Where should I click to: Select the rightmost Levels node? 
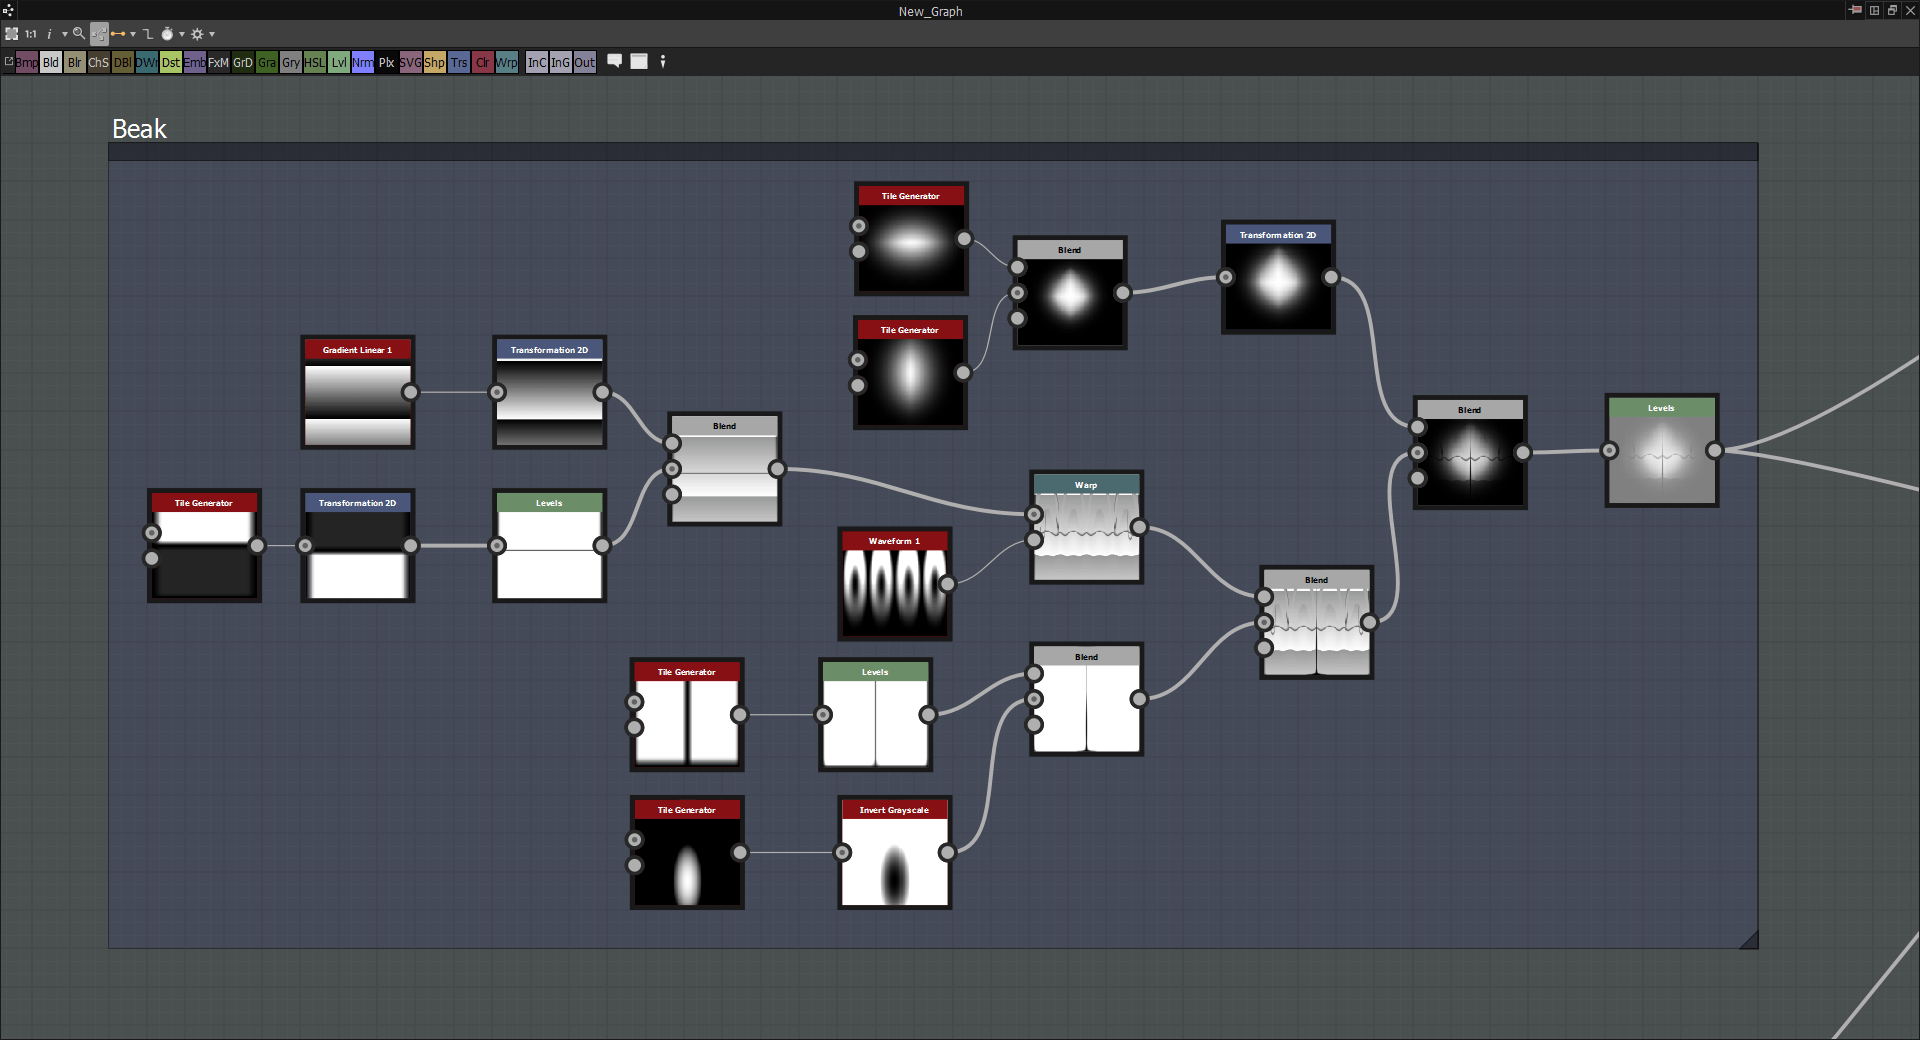1662,450
